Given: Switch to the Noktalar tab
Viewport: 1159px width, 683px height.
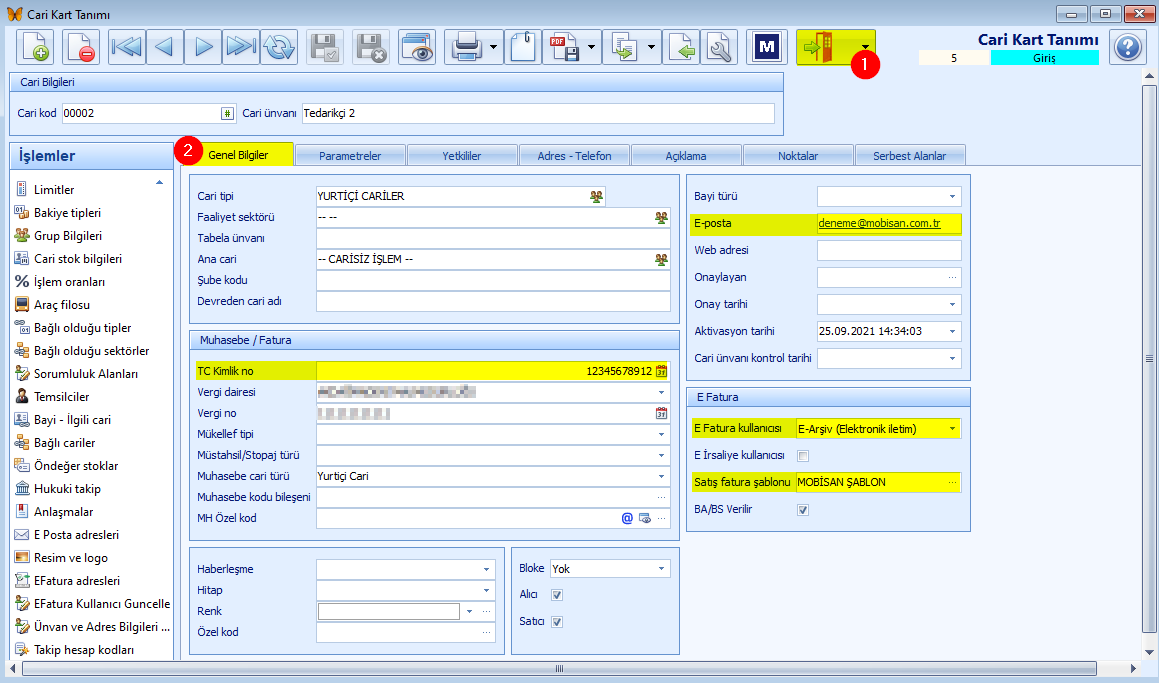Looking at the screenshot, I should 798,155.
